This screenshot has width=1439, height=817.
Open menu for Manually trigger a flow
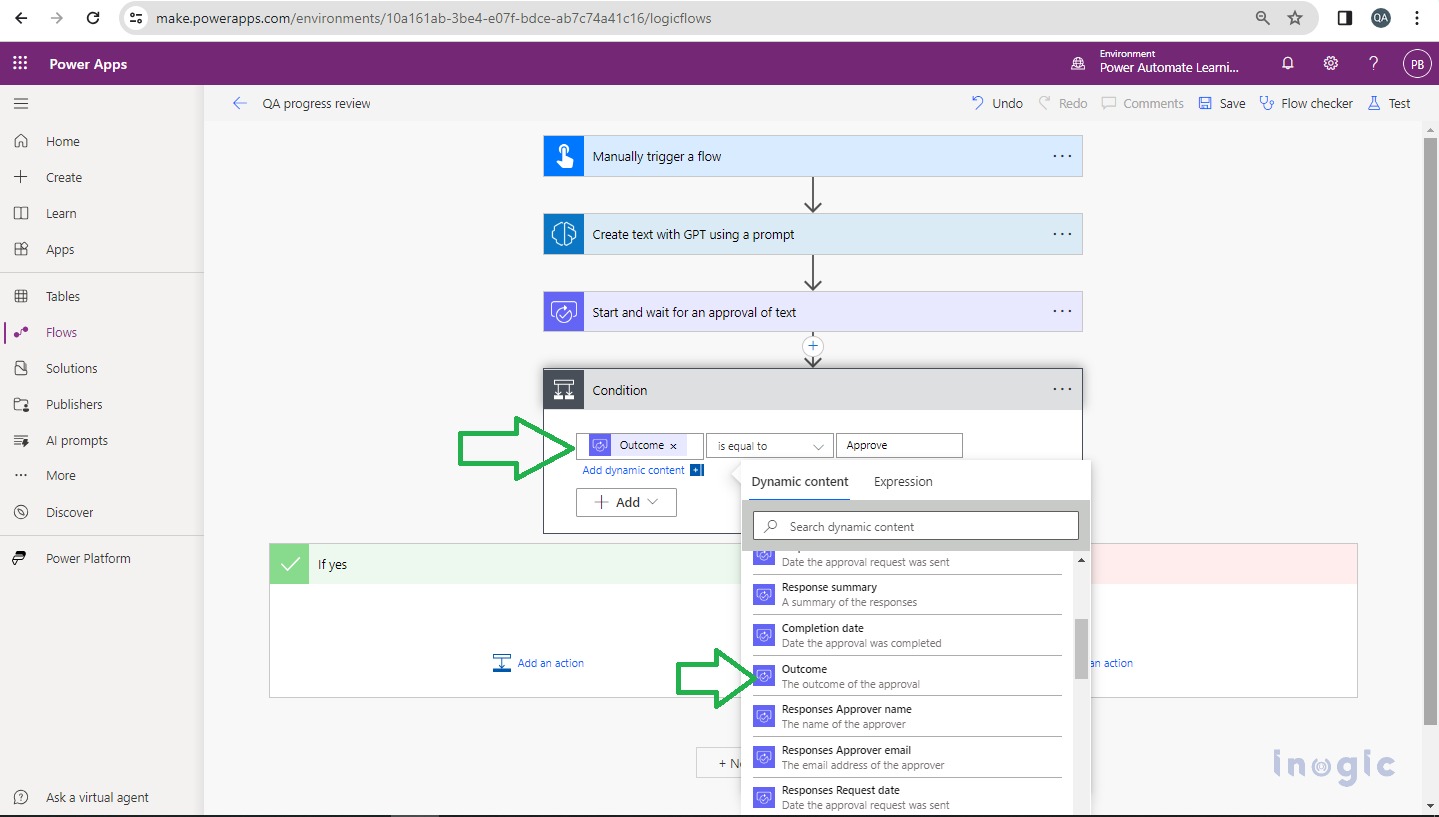coord(1062,156)
